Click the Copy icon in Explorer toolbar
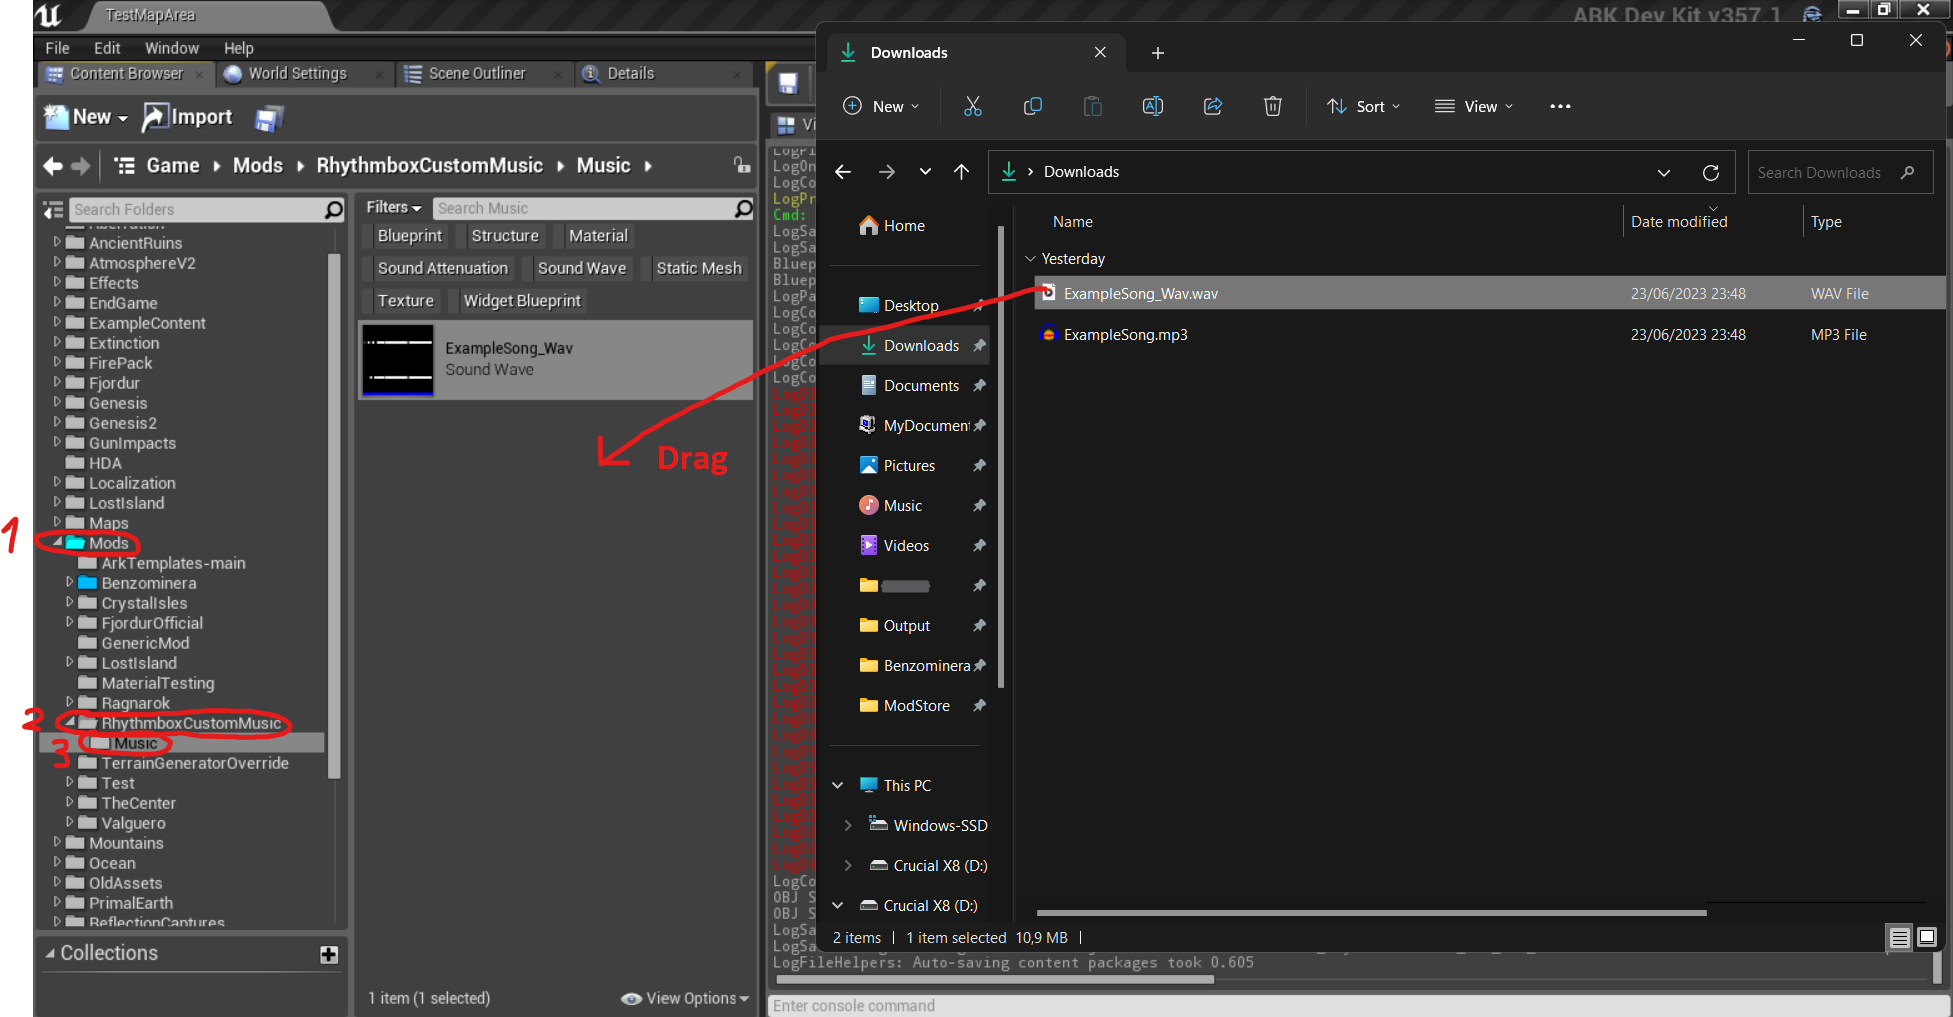Screen dimensions: 1953x1017 coord(1032,106)
